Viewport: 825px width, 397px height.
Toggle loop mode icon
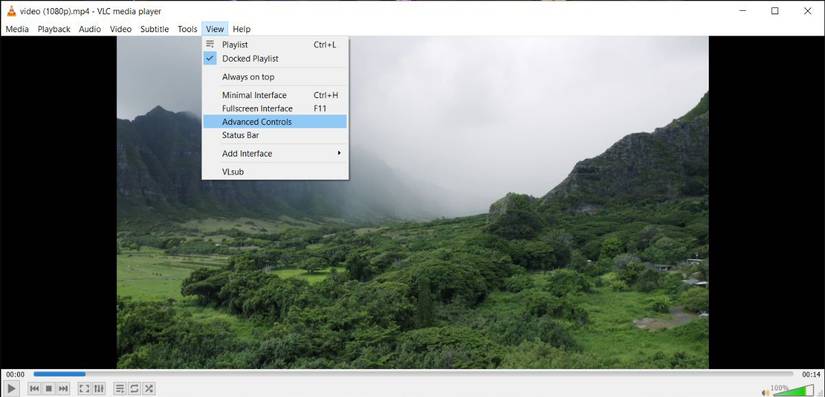(x=135, y=389)
